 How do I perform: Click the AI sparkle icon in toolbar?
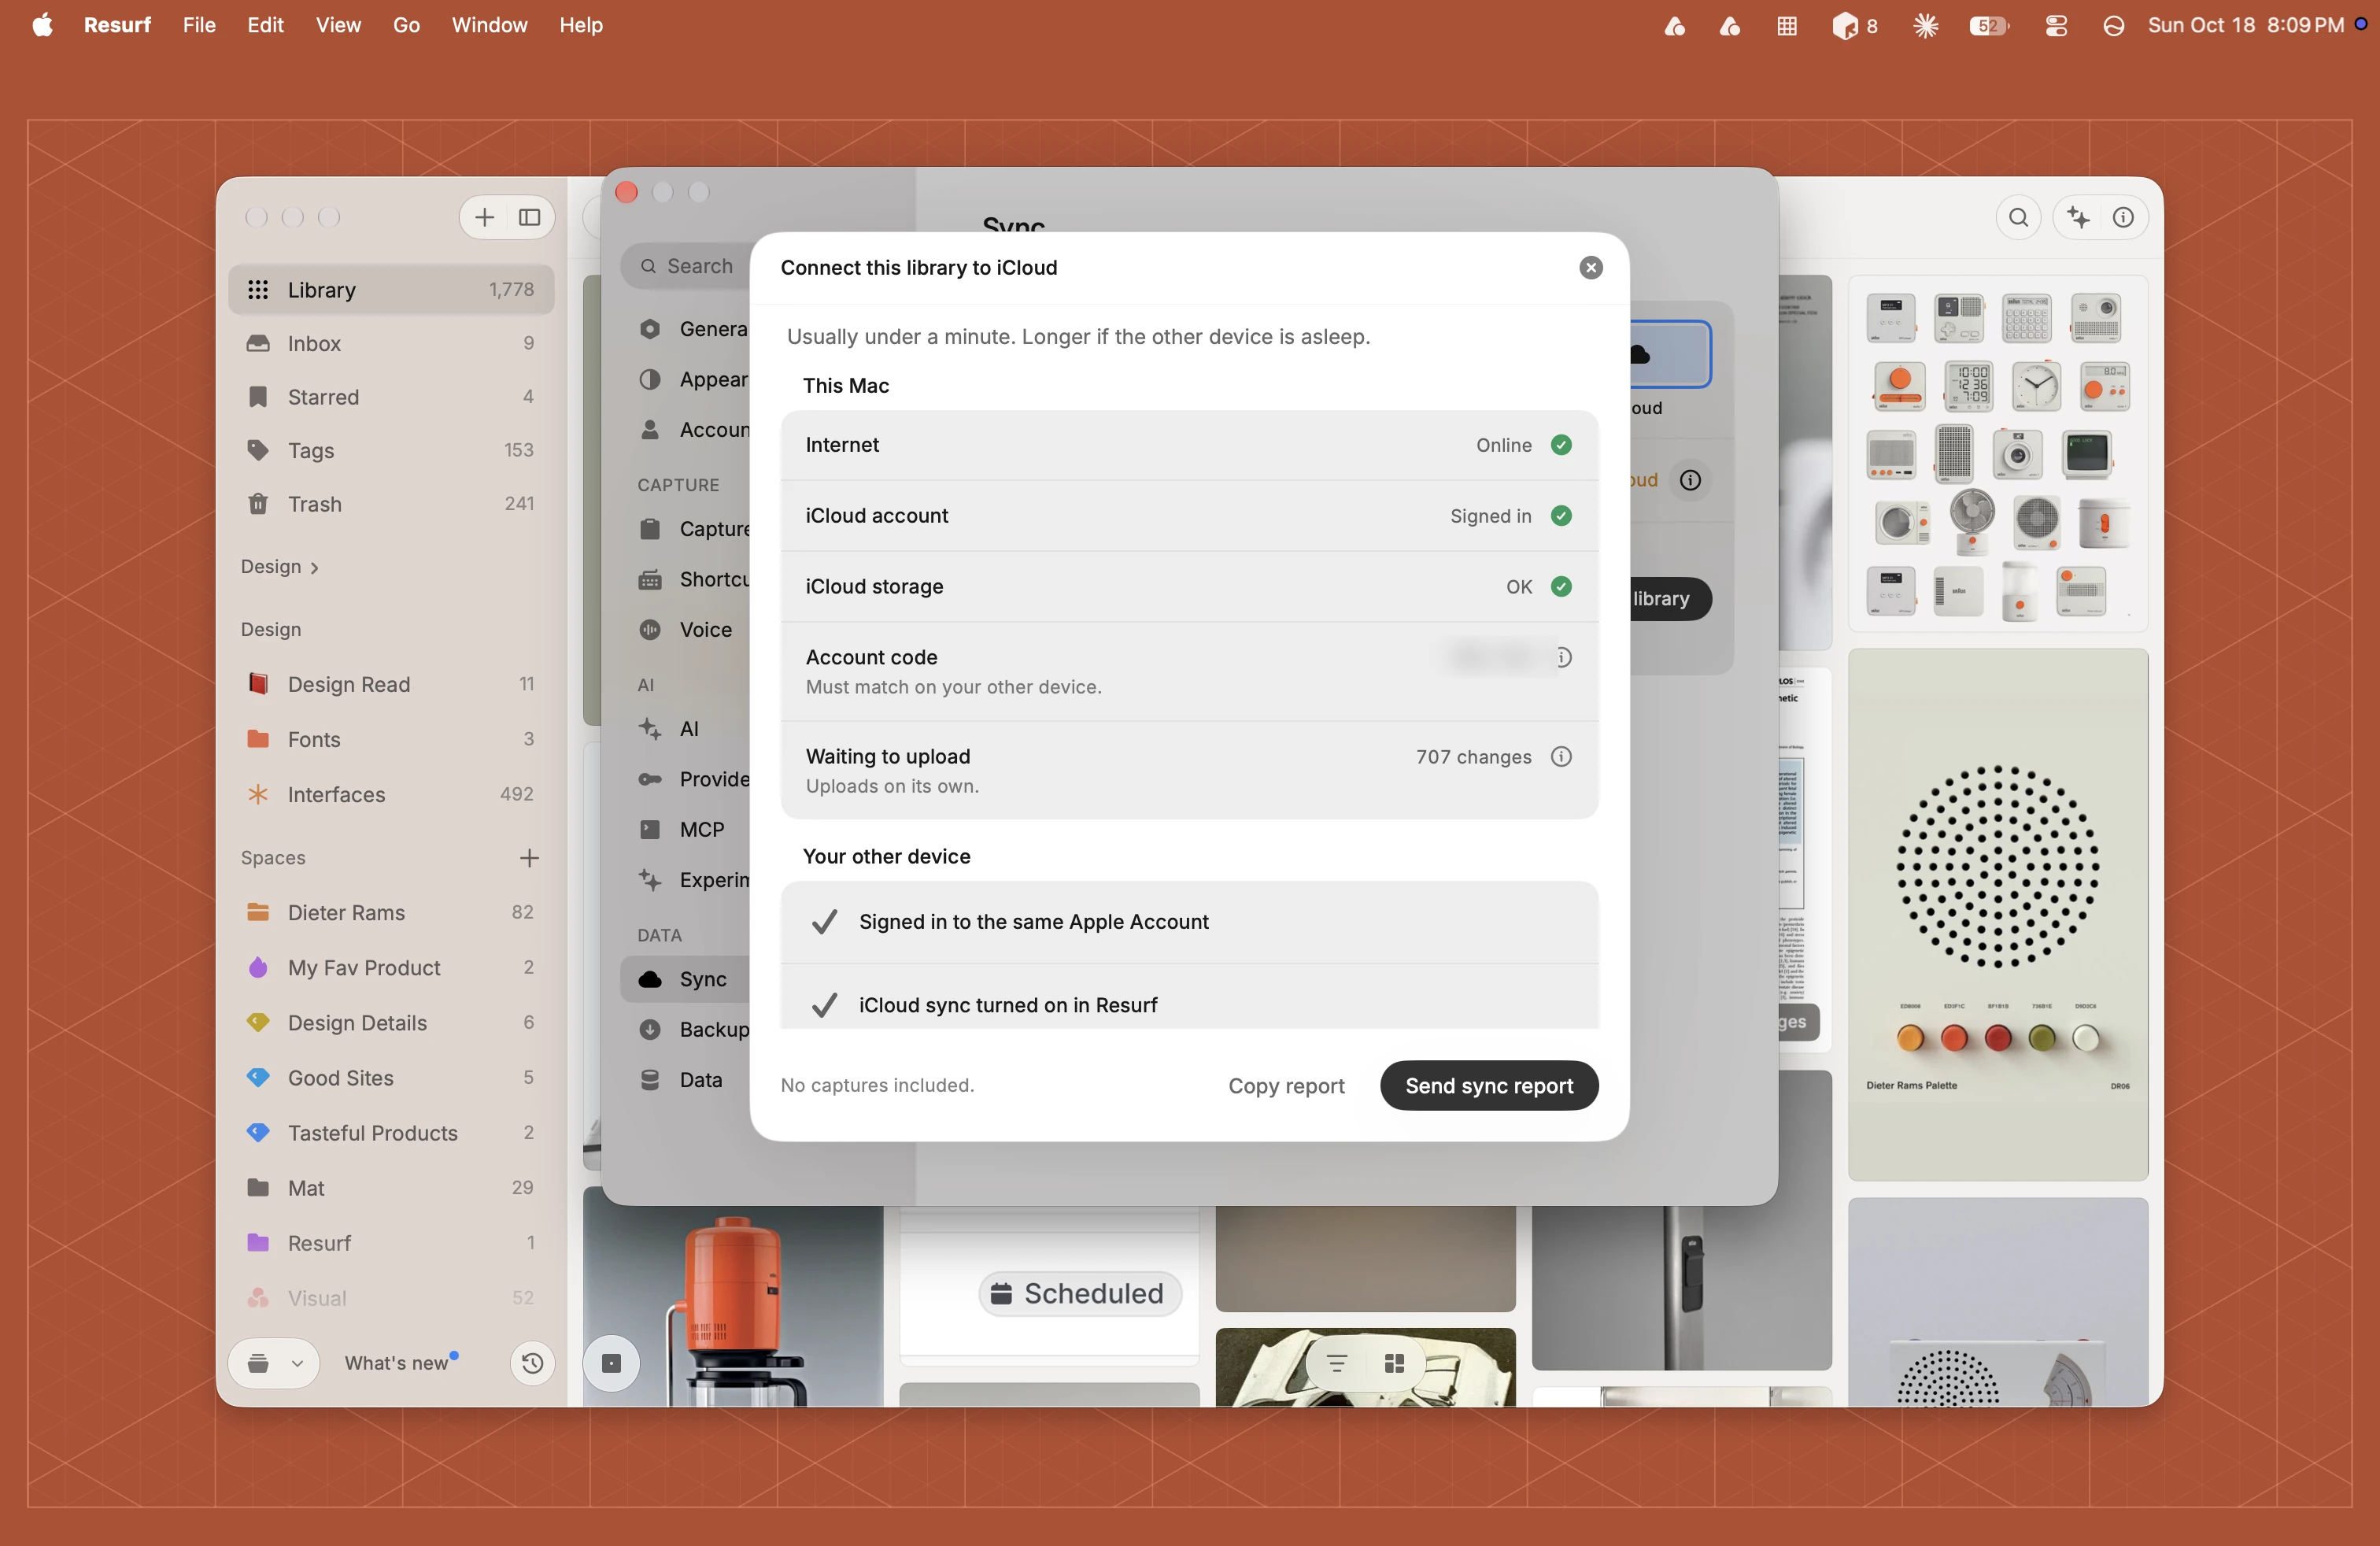(x=2079, y=217)
